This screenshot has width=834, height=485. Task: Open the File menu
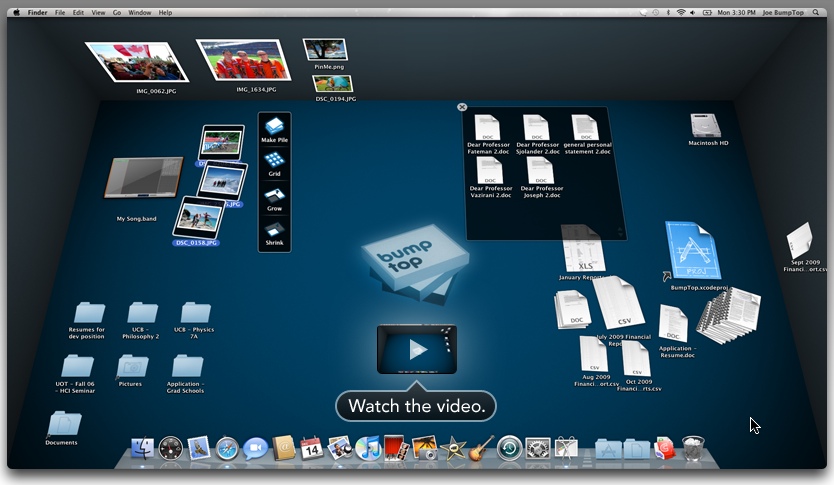point(60,12)
